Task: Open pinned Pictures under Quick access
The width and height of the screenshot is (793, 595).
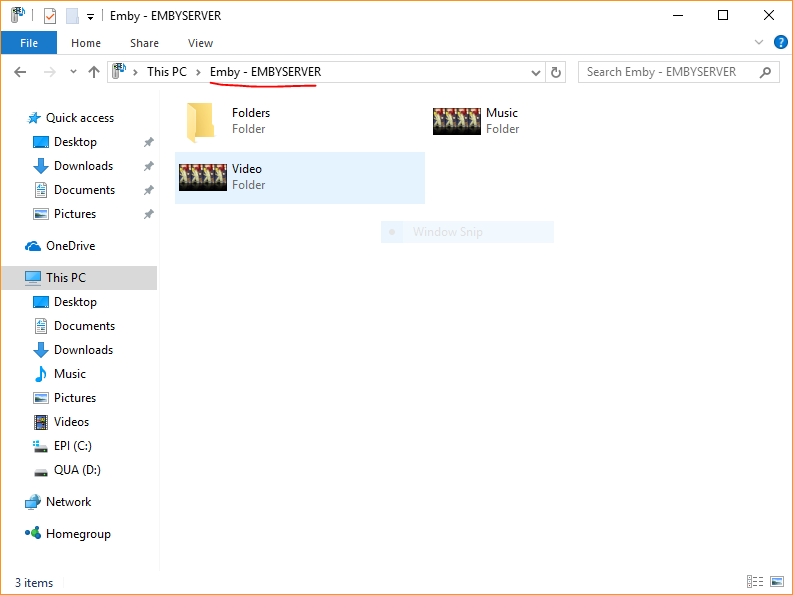Action: click(x=75, y=214)
